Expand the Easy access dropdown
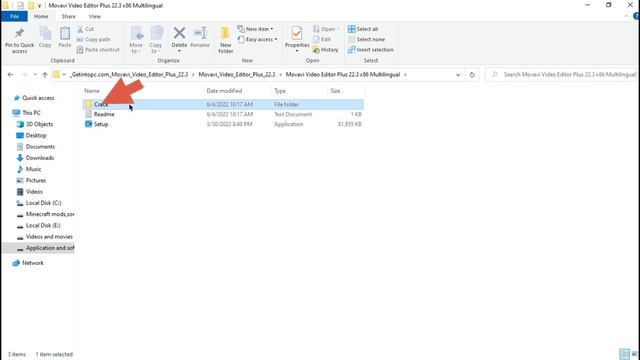The height and width of the screenshot is (360, 640). click(x=258, y=39)
